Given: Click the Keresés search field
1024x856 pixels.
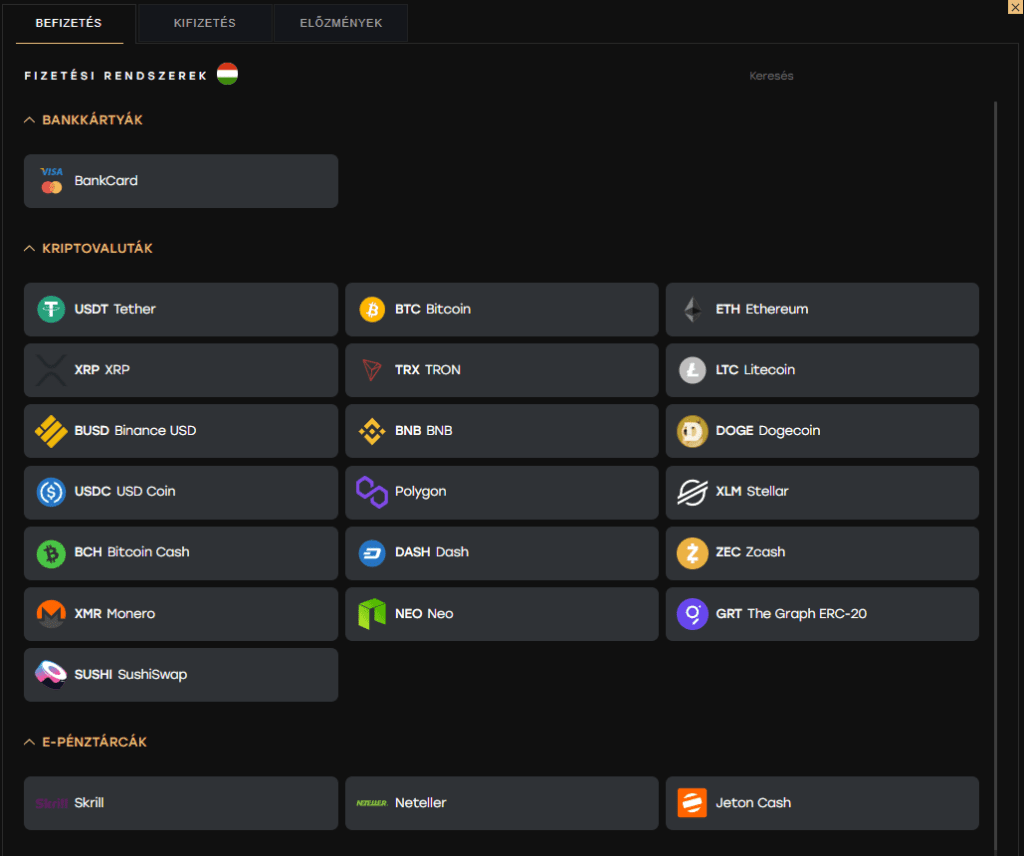Looking at the screenshot, I should [771, 76].
